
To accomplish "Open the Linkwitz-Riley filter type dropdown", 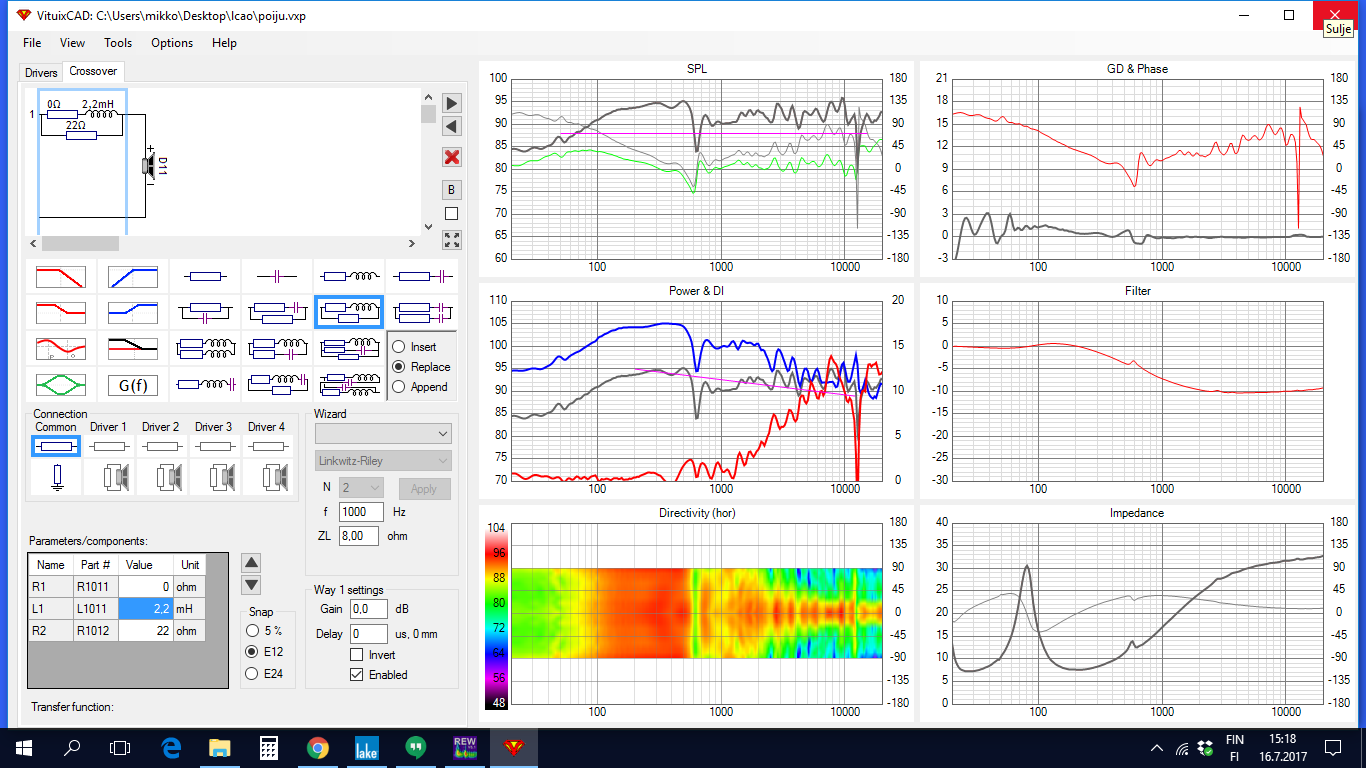I will point(383,461).
